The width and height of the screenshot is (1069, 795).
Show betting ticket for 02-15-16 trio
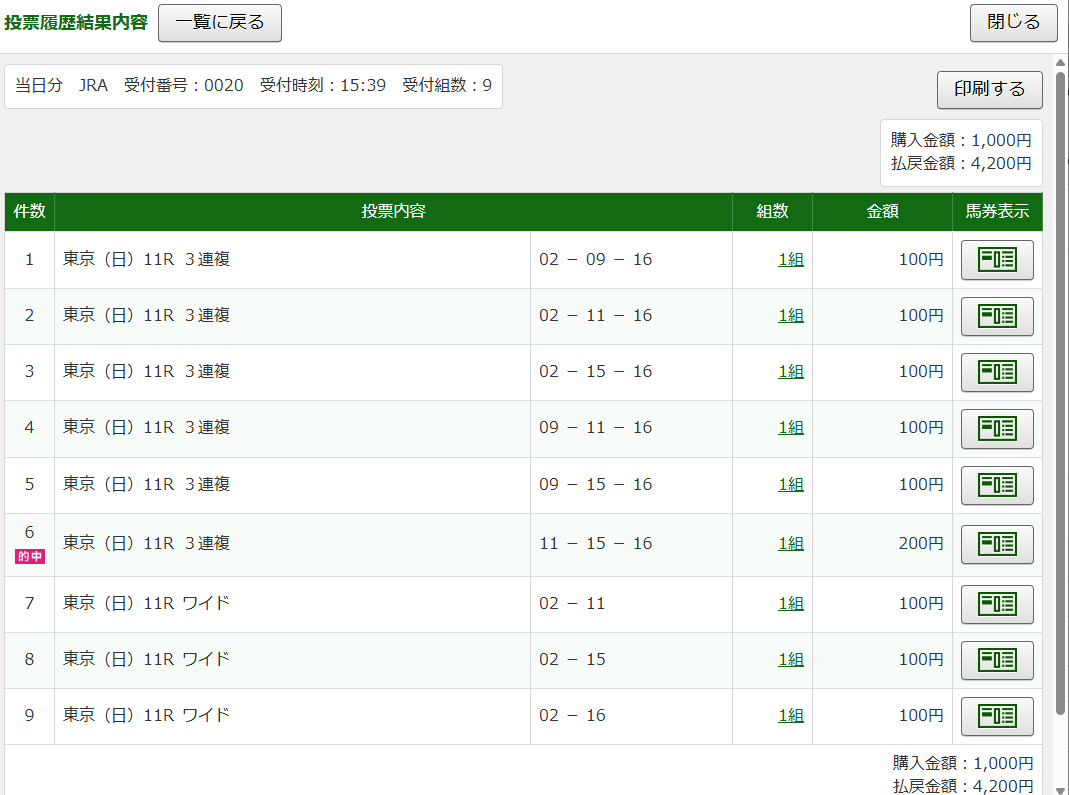coord(997,372)
